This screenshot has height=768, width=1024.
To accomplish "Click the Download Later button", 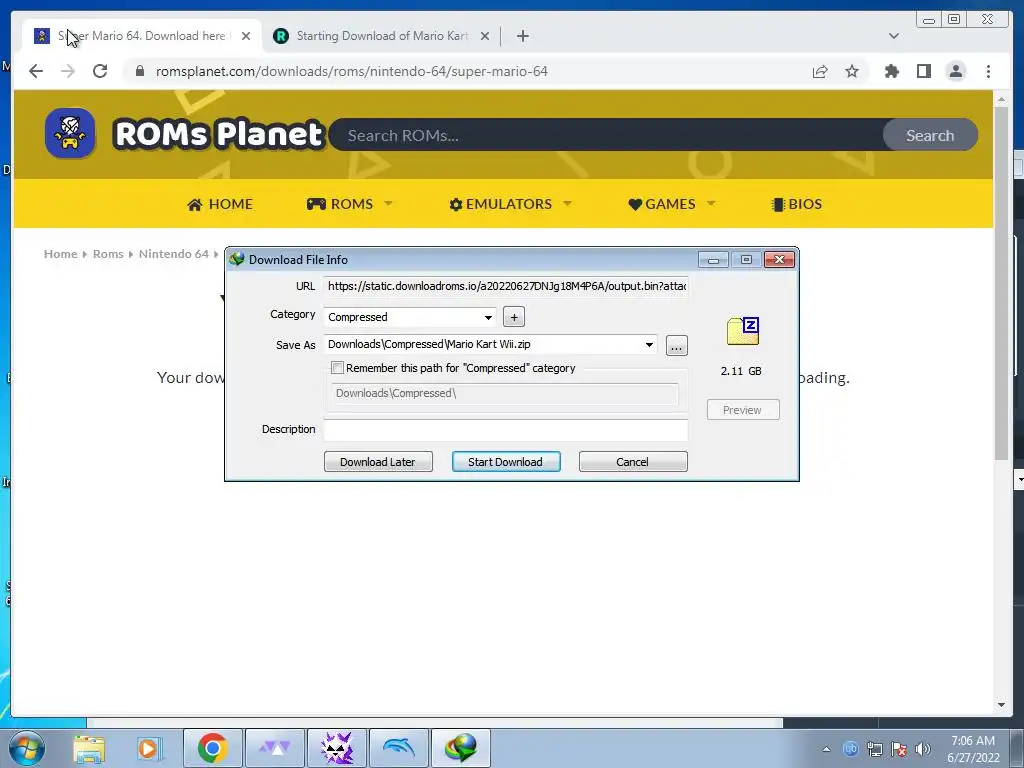I will (378, 462).
